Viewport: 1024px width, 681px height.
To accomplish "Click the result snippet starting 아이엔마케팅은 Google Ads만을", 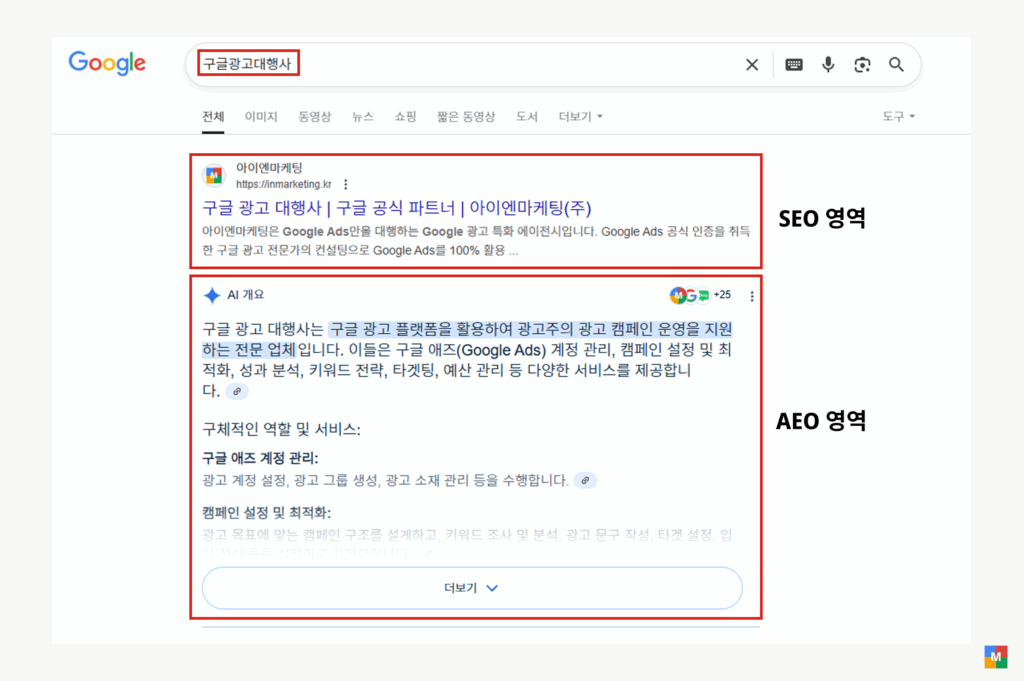I will coord(476,241).
